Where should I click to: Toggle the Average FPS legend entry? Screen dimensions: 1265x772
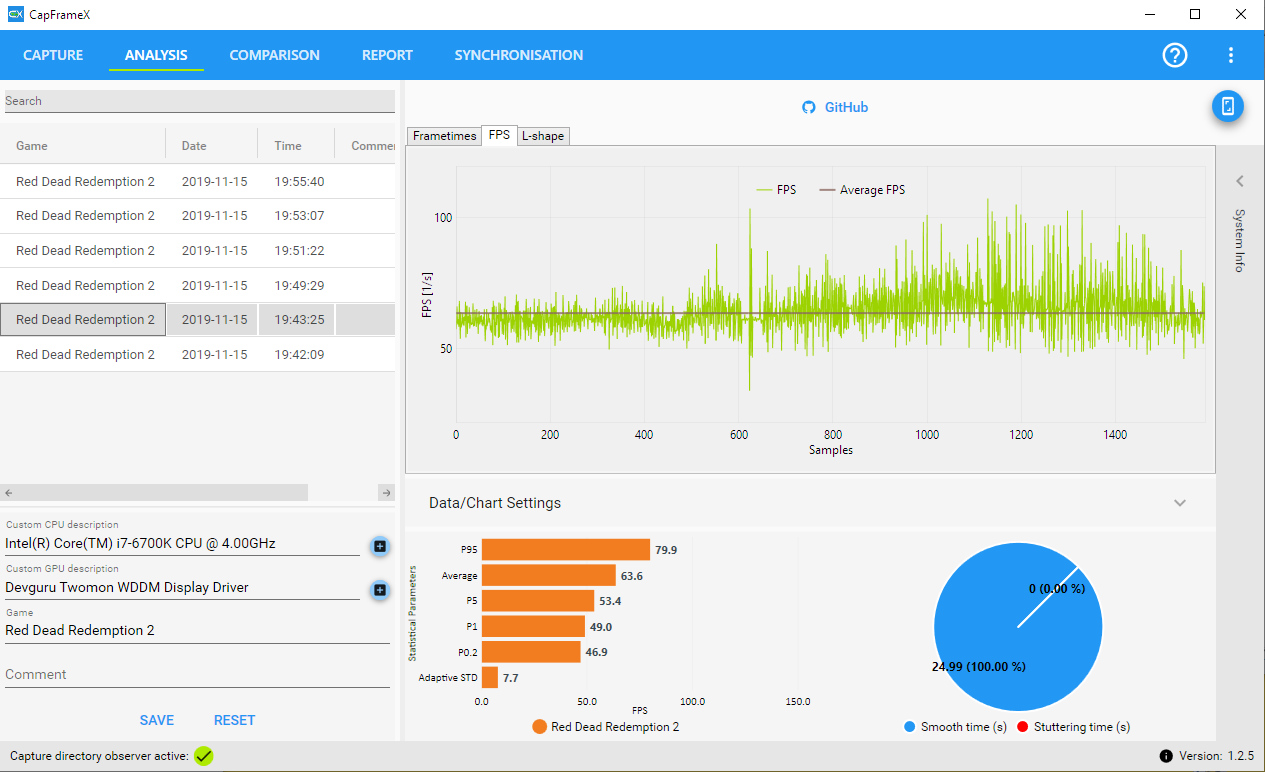point(862,190)
